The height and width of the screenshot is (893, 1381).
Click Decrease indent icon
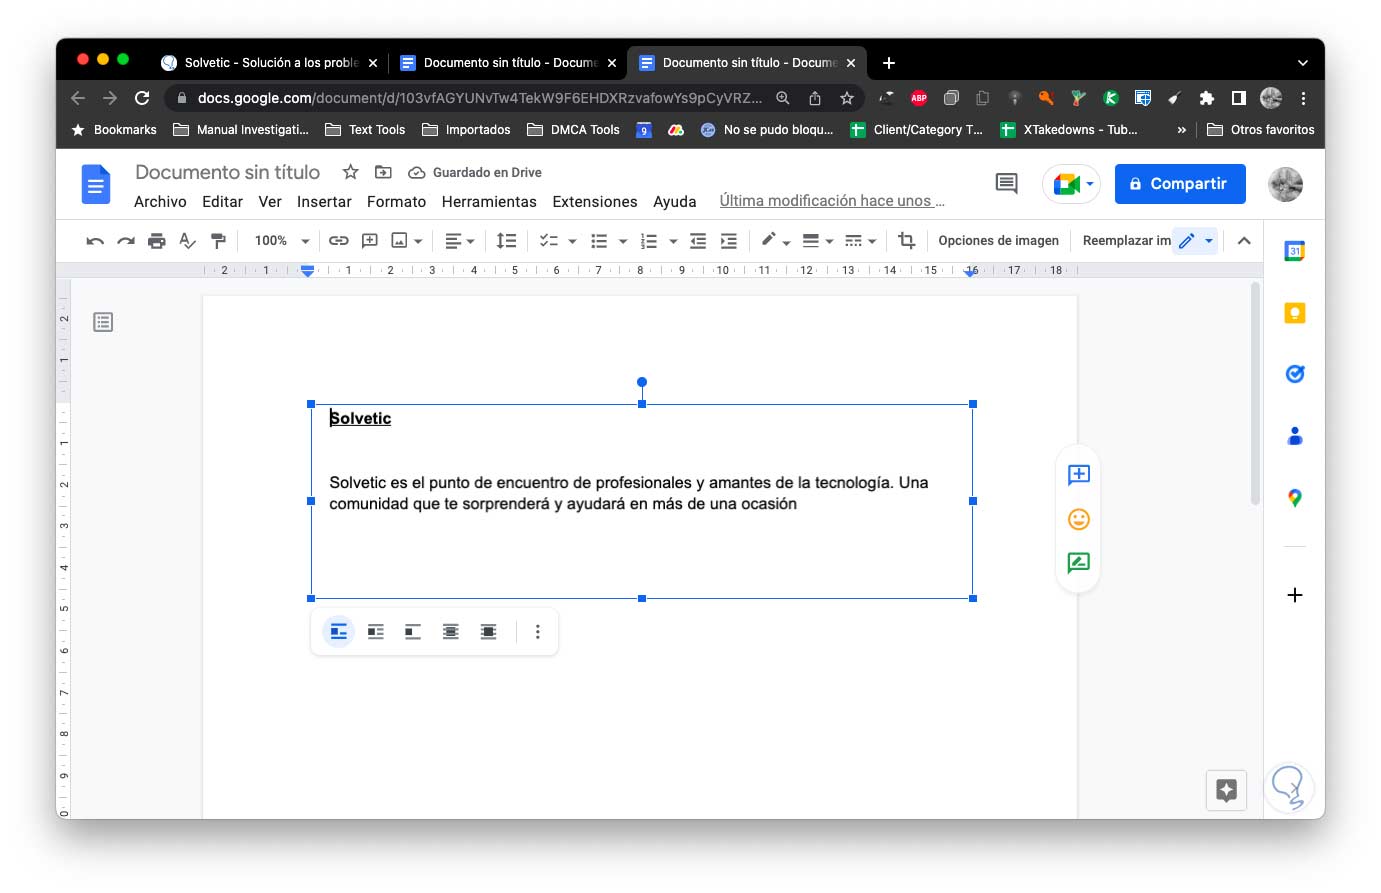coord(698,241)
